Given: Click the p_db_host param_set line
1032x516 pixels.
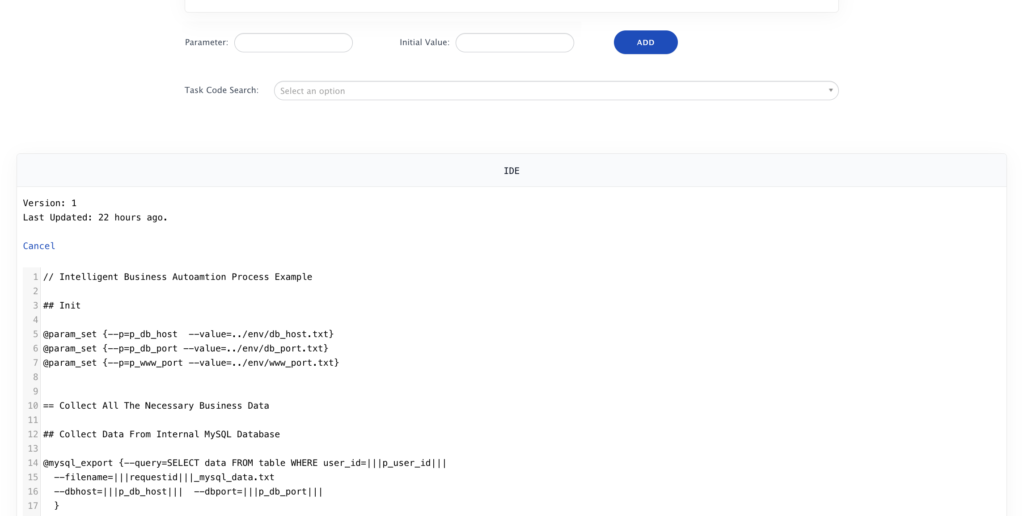Looking at the screenshot, I should tap(188, 334).
